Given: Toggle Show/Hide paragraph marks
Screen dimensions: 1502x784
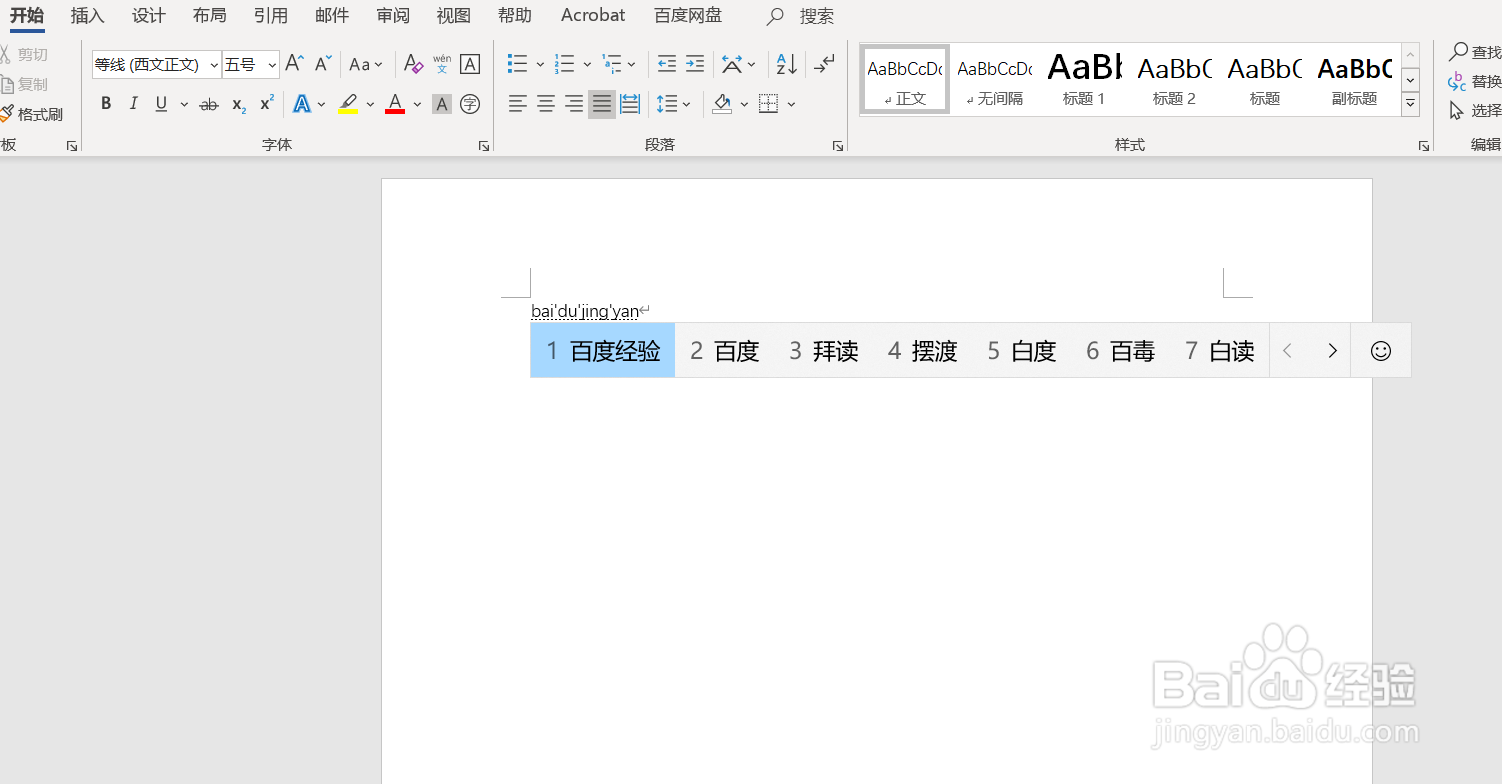Looking at the screenshot, I should pos(824,64).
